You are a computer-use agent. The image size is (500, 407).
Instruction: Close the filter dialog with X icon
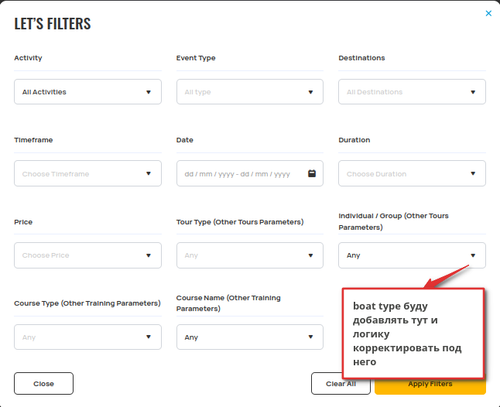[488, 13]
